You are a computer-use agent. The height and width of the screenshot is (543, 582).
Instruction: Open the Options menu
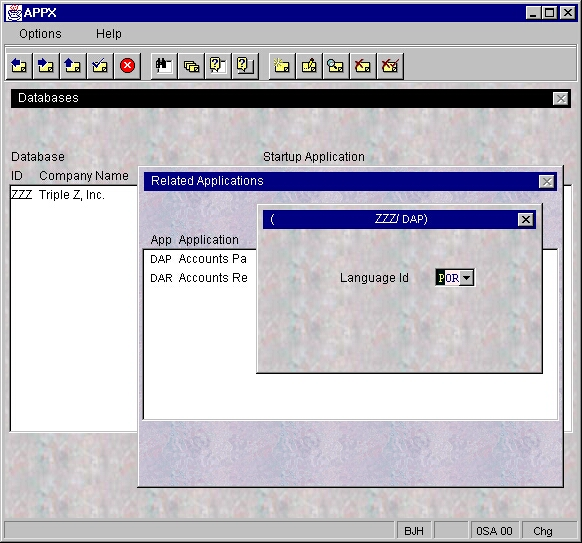click(x=40, y=34)
